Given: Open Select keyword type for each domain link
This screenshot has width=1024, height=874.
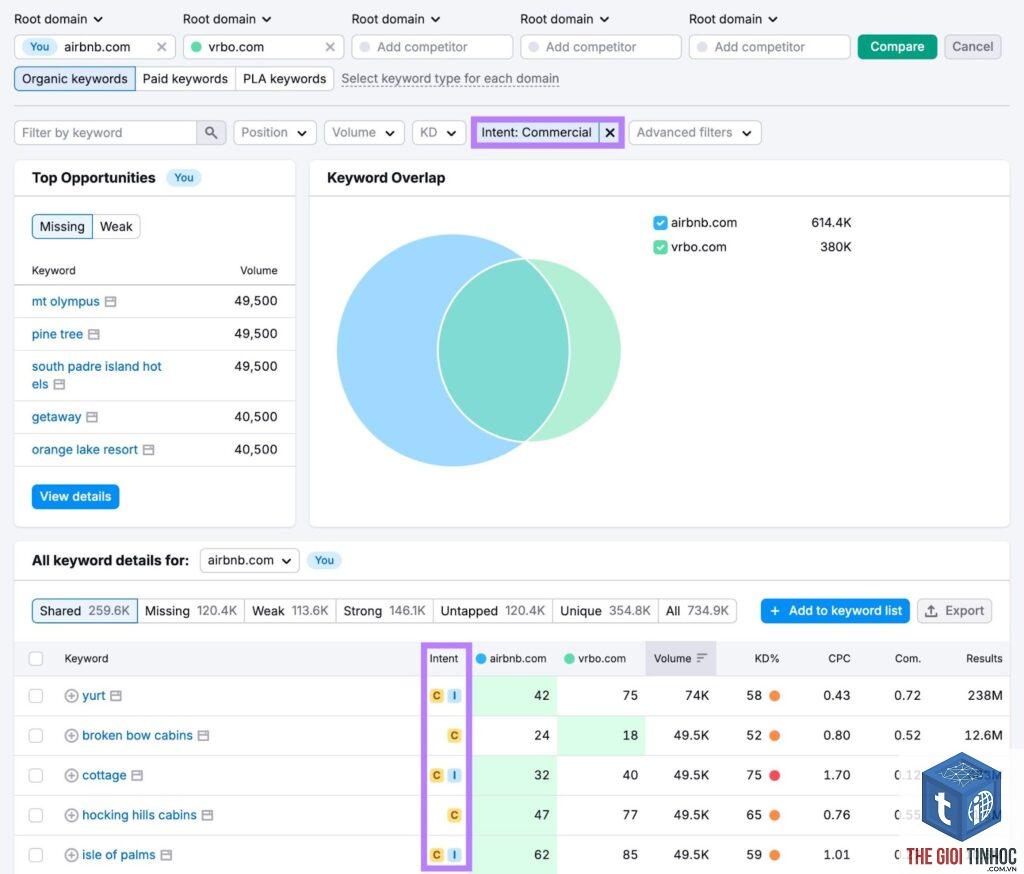Looking at the screenshot, I should (450, 79).
